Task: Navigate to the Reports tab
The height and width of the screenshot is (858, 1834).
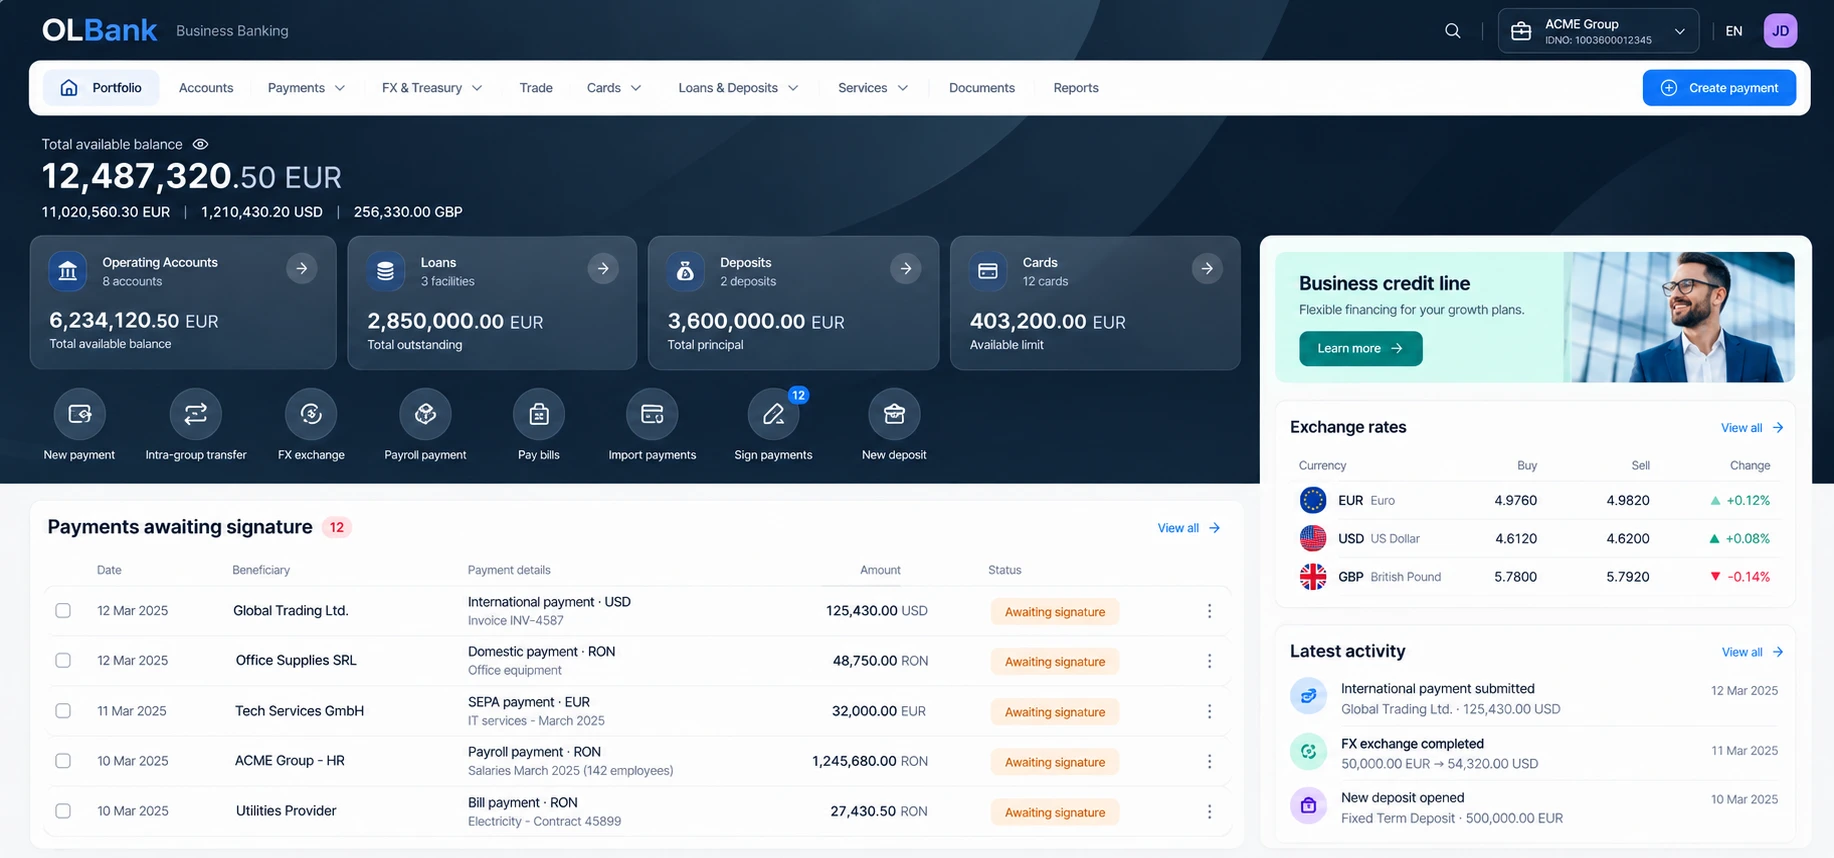Action: coord(1076,88)
